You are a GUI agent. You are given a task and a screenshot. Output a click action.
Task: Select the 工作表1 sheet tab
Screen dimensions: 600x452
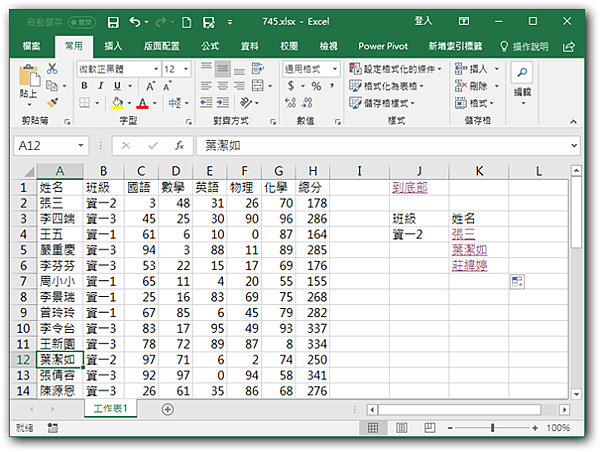(x=111, y=409)
